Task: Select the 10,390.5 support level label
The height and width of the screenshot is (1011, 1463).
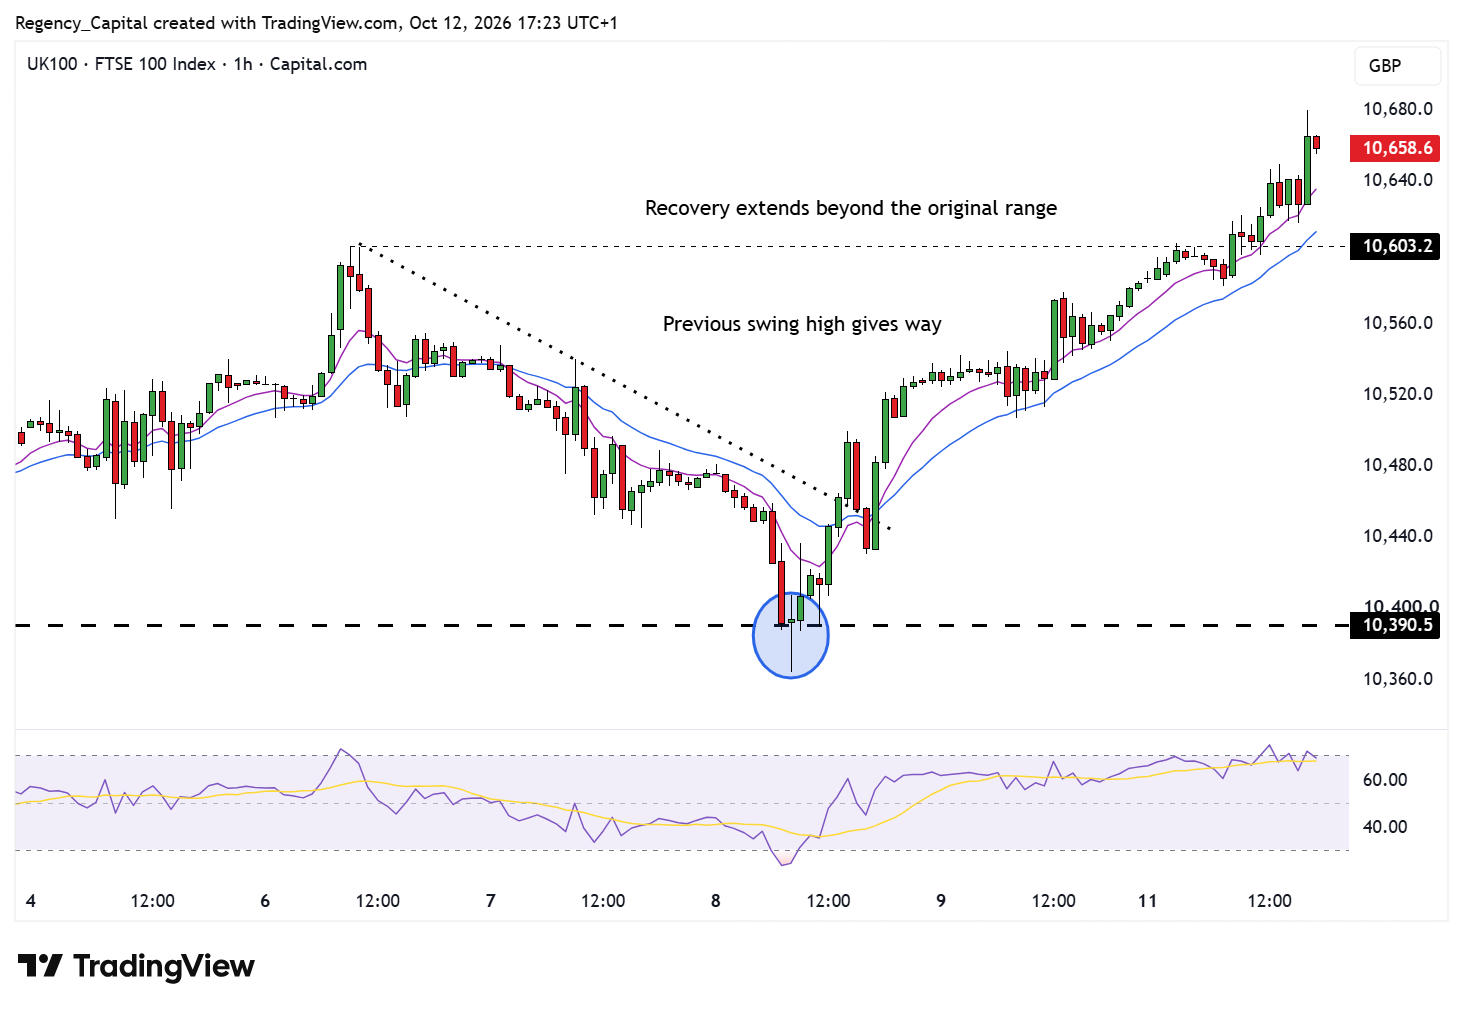Action: tap(1395, 626)
